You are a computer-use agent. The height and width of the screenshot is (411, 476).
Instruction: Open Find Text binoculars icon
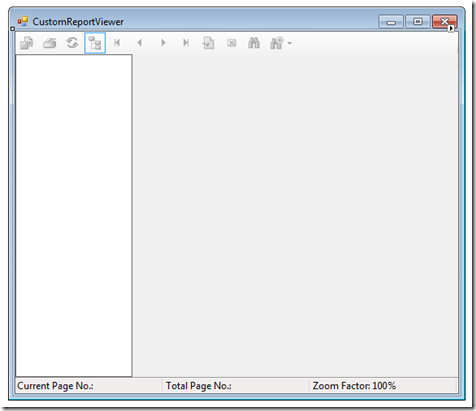coord(254,43)
